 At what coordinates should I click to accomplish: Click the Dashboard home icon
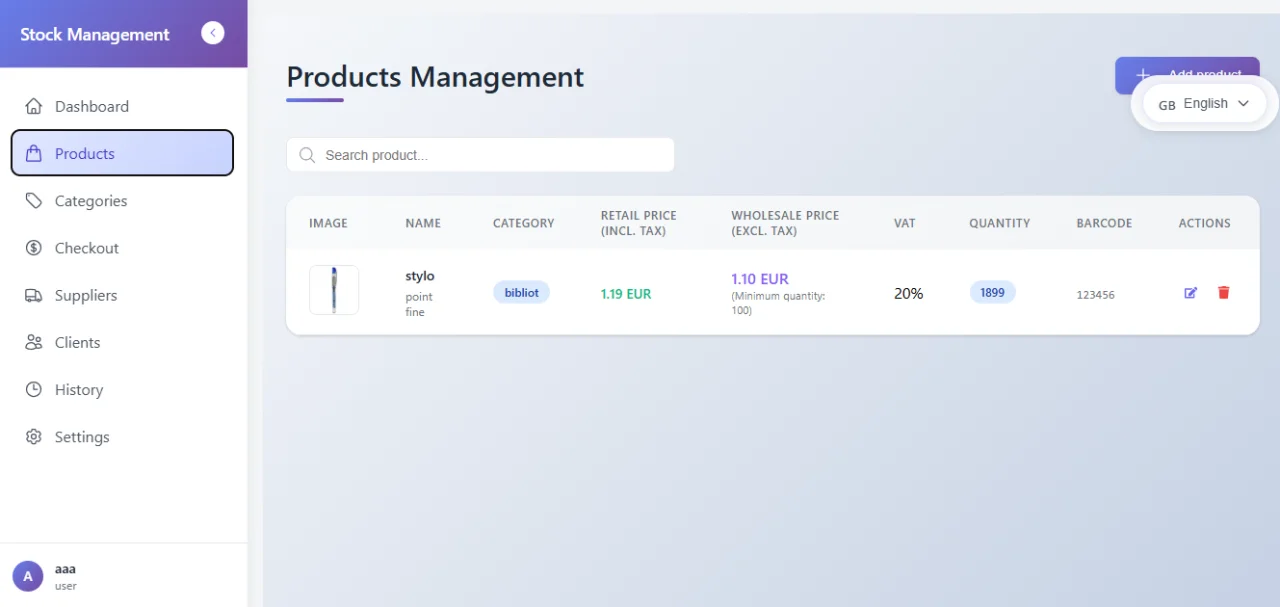tap(34, 106)
